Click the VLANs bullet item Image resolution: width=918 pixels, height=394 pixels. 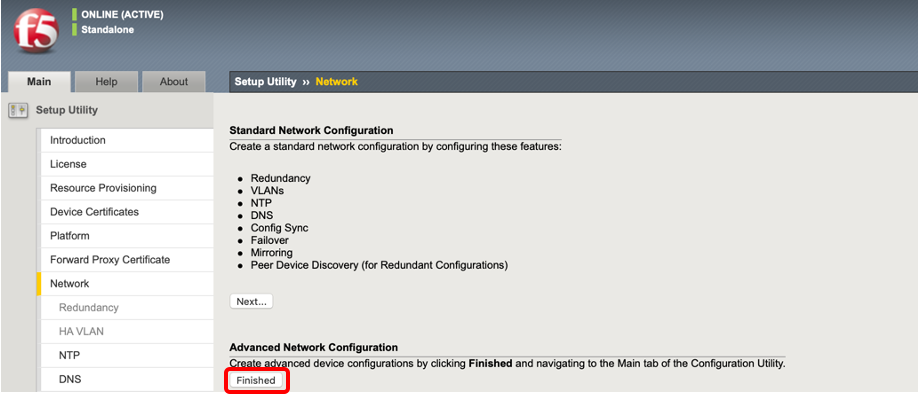267,190
